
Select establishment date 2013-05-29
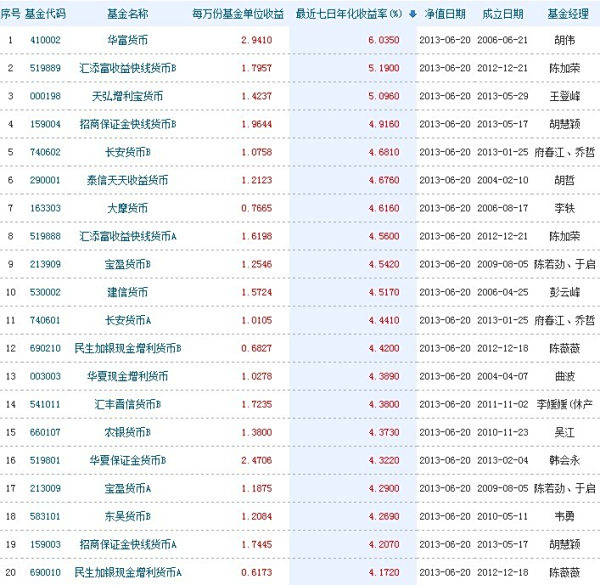click(502, 96)
